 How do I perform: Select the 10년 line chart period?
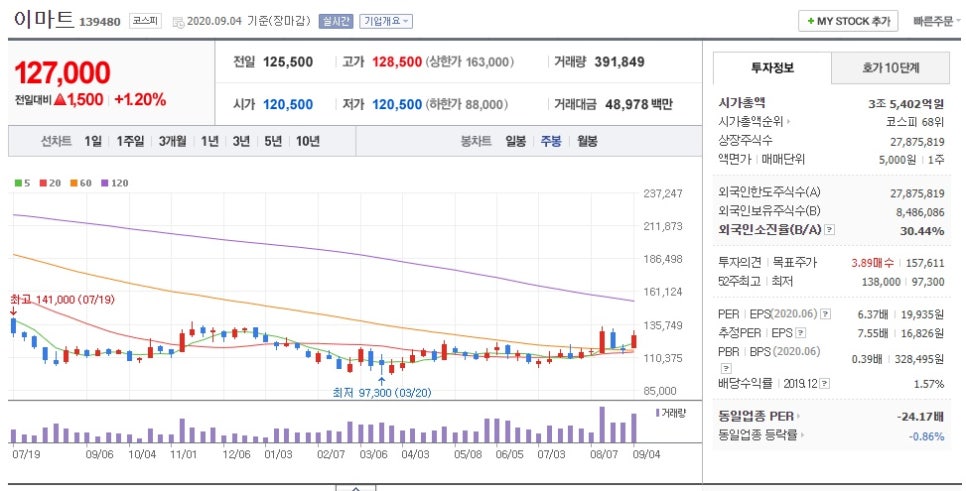pyautogui.click(x=307, y=141)
